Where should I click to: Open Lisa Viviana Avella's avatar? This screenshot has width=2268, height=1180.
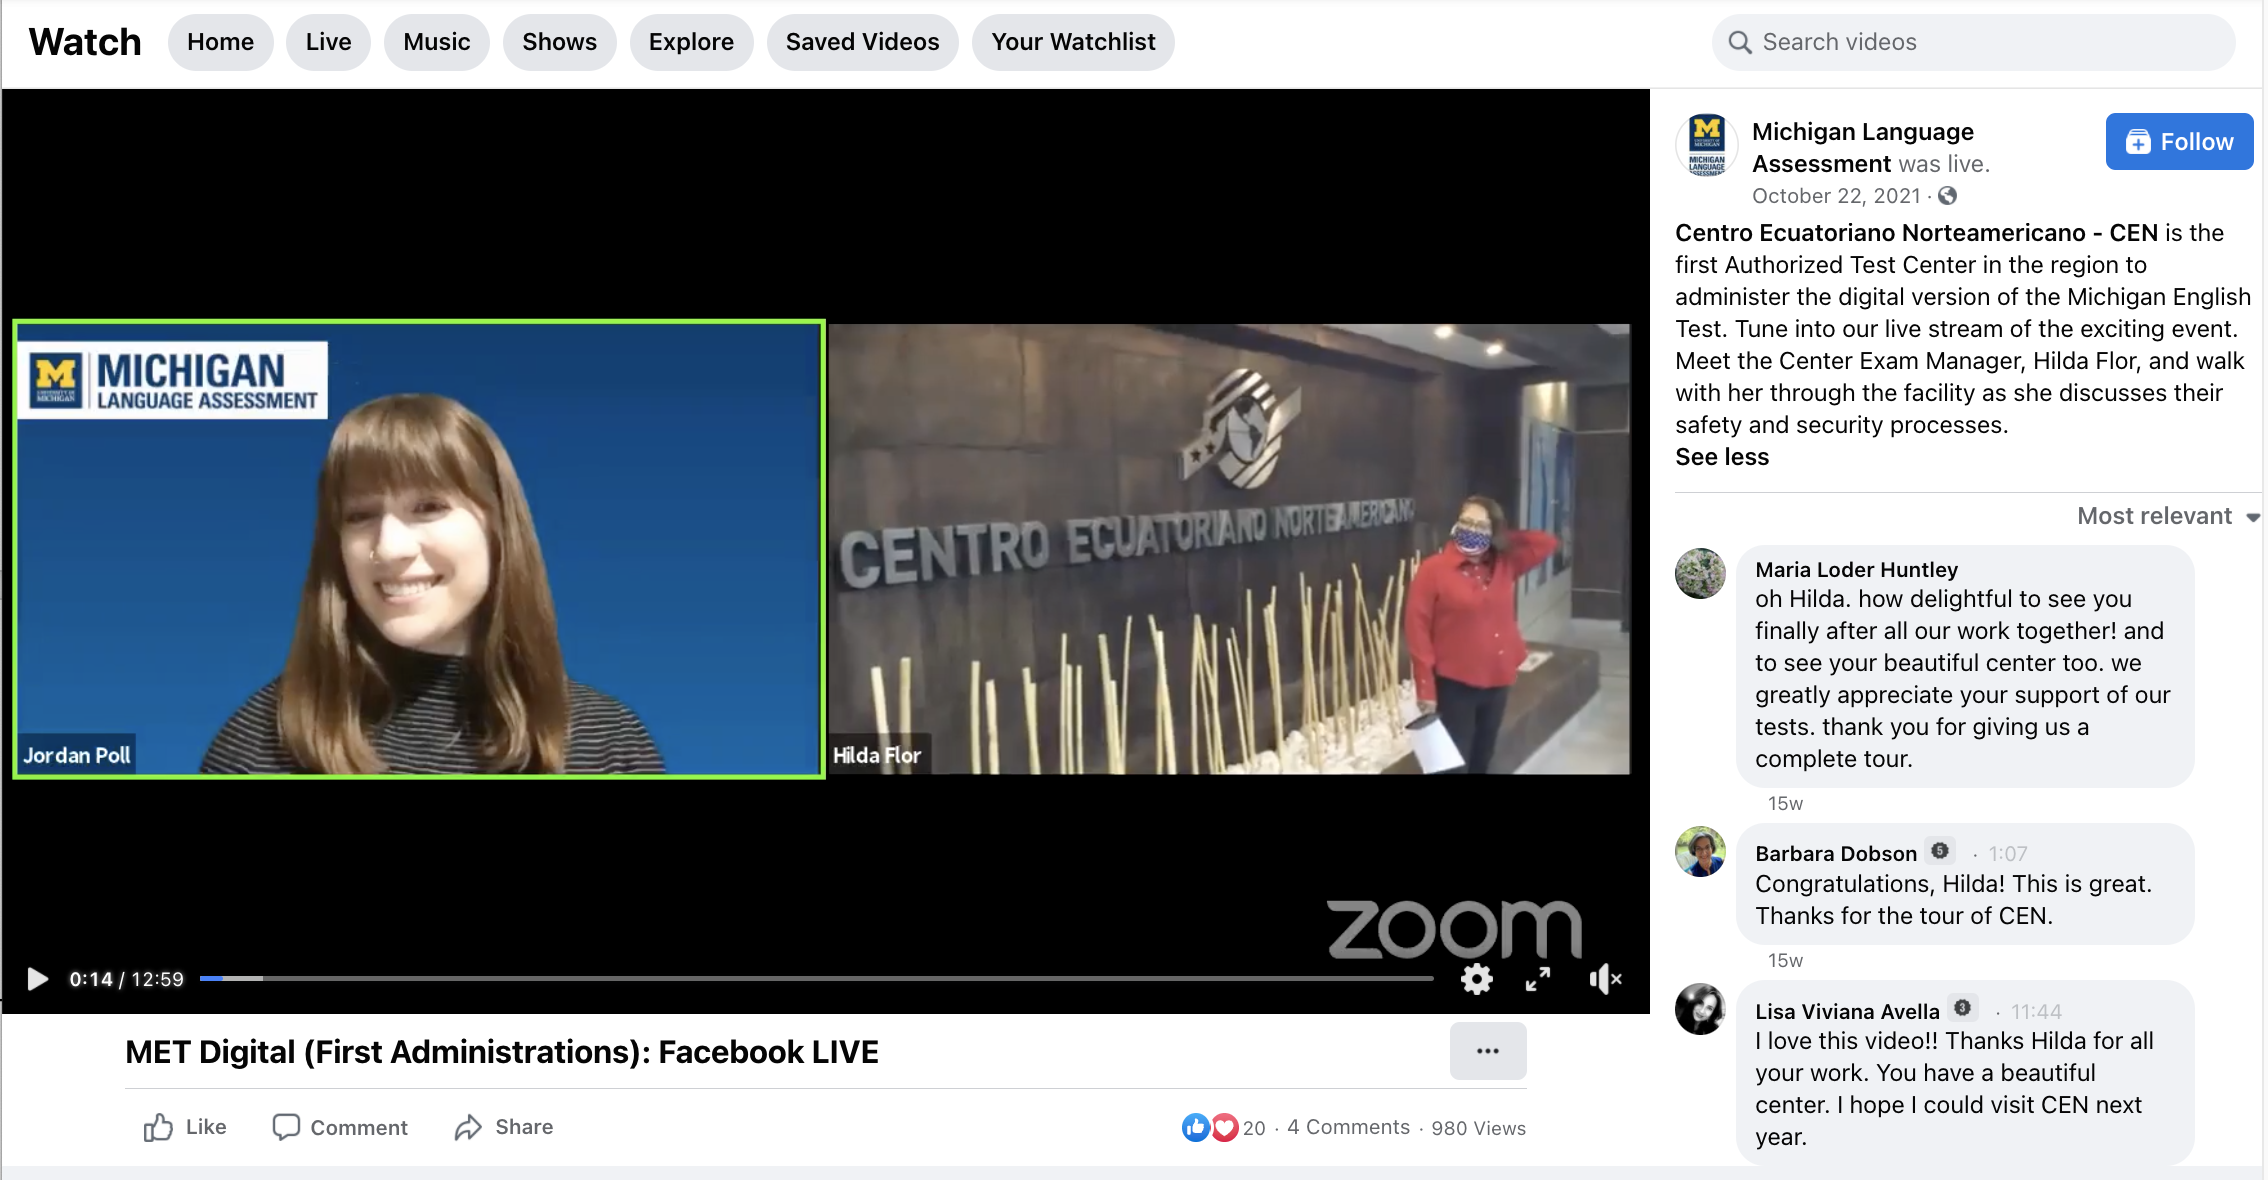(1700, 1009)
